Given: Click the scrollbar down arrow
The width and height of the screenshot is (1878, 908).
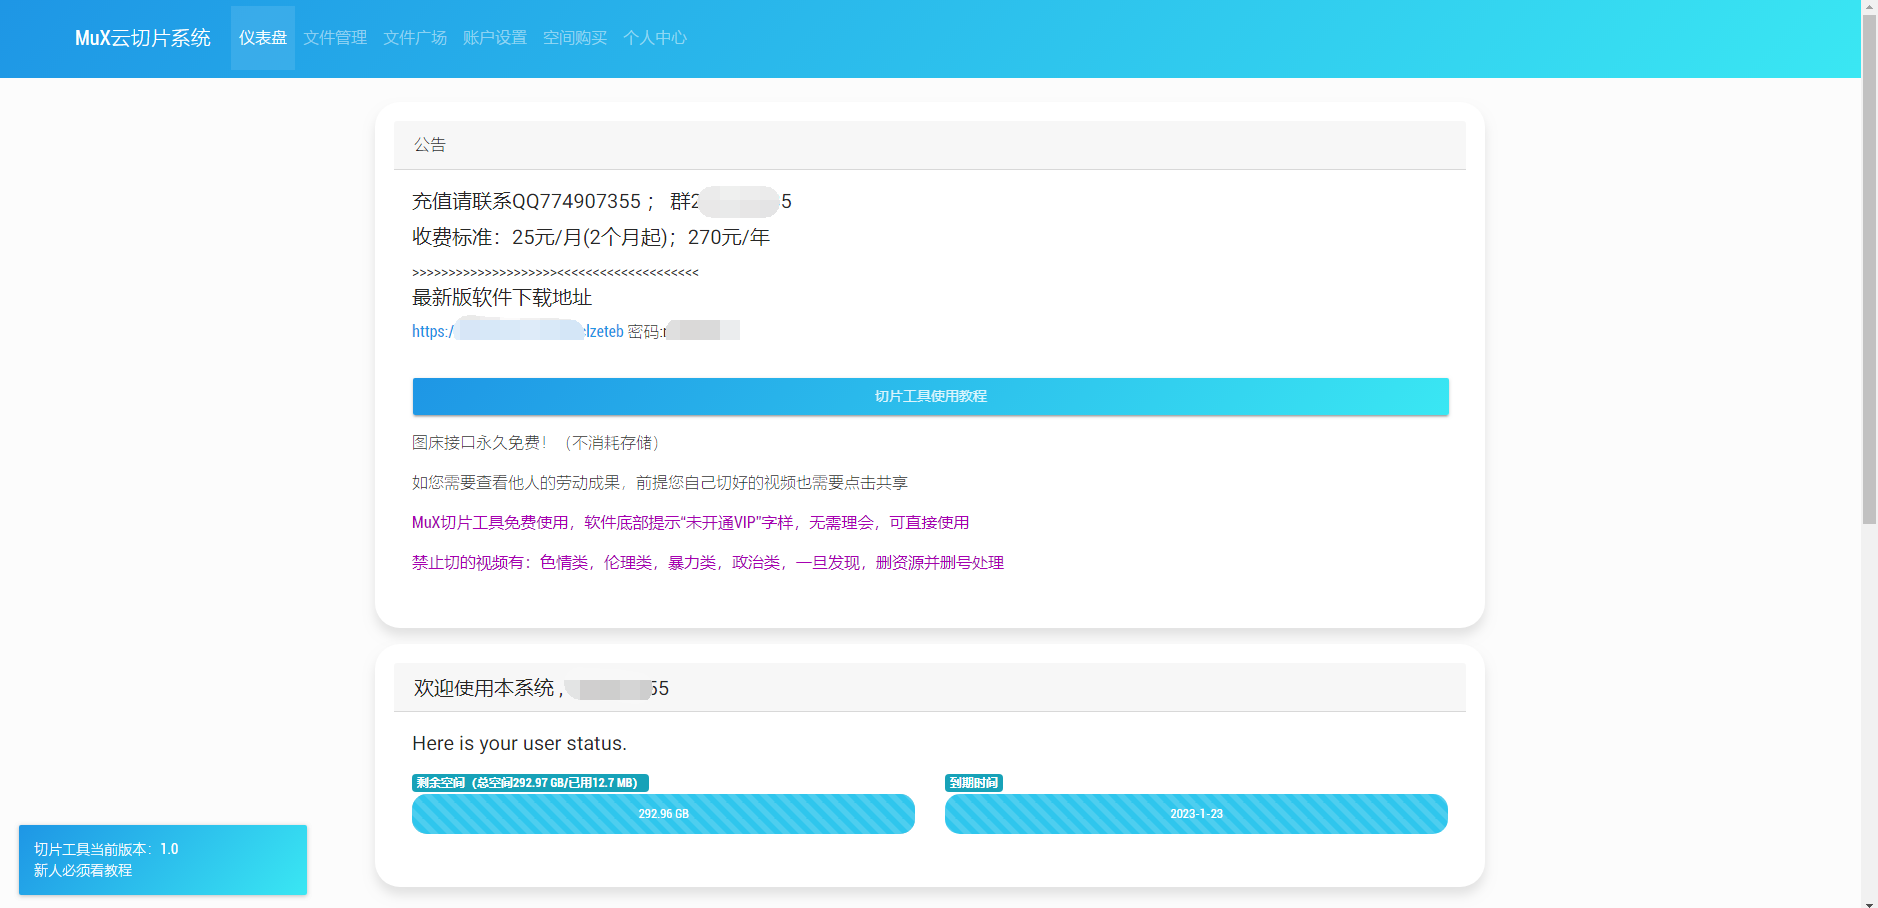Looking at the screenshot, I should click(1869, 902).
